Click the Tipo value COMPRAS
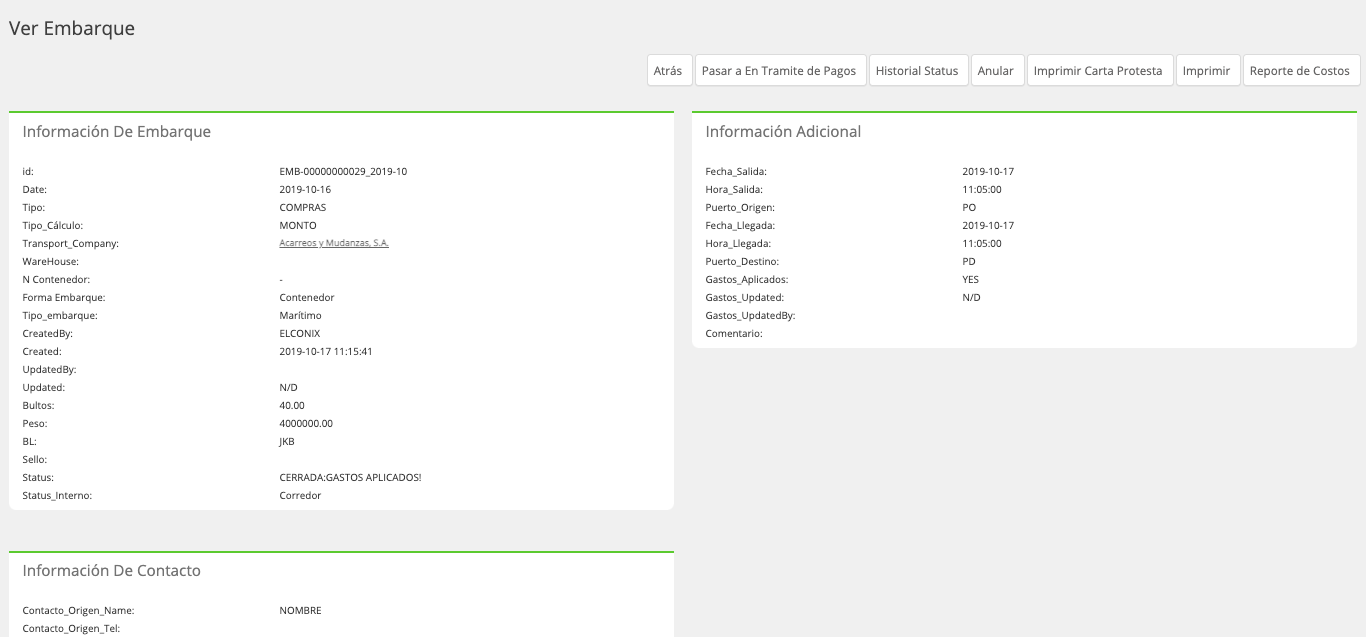The height and width of the screenshot is (637, 1366). (303, 207)
